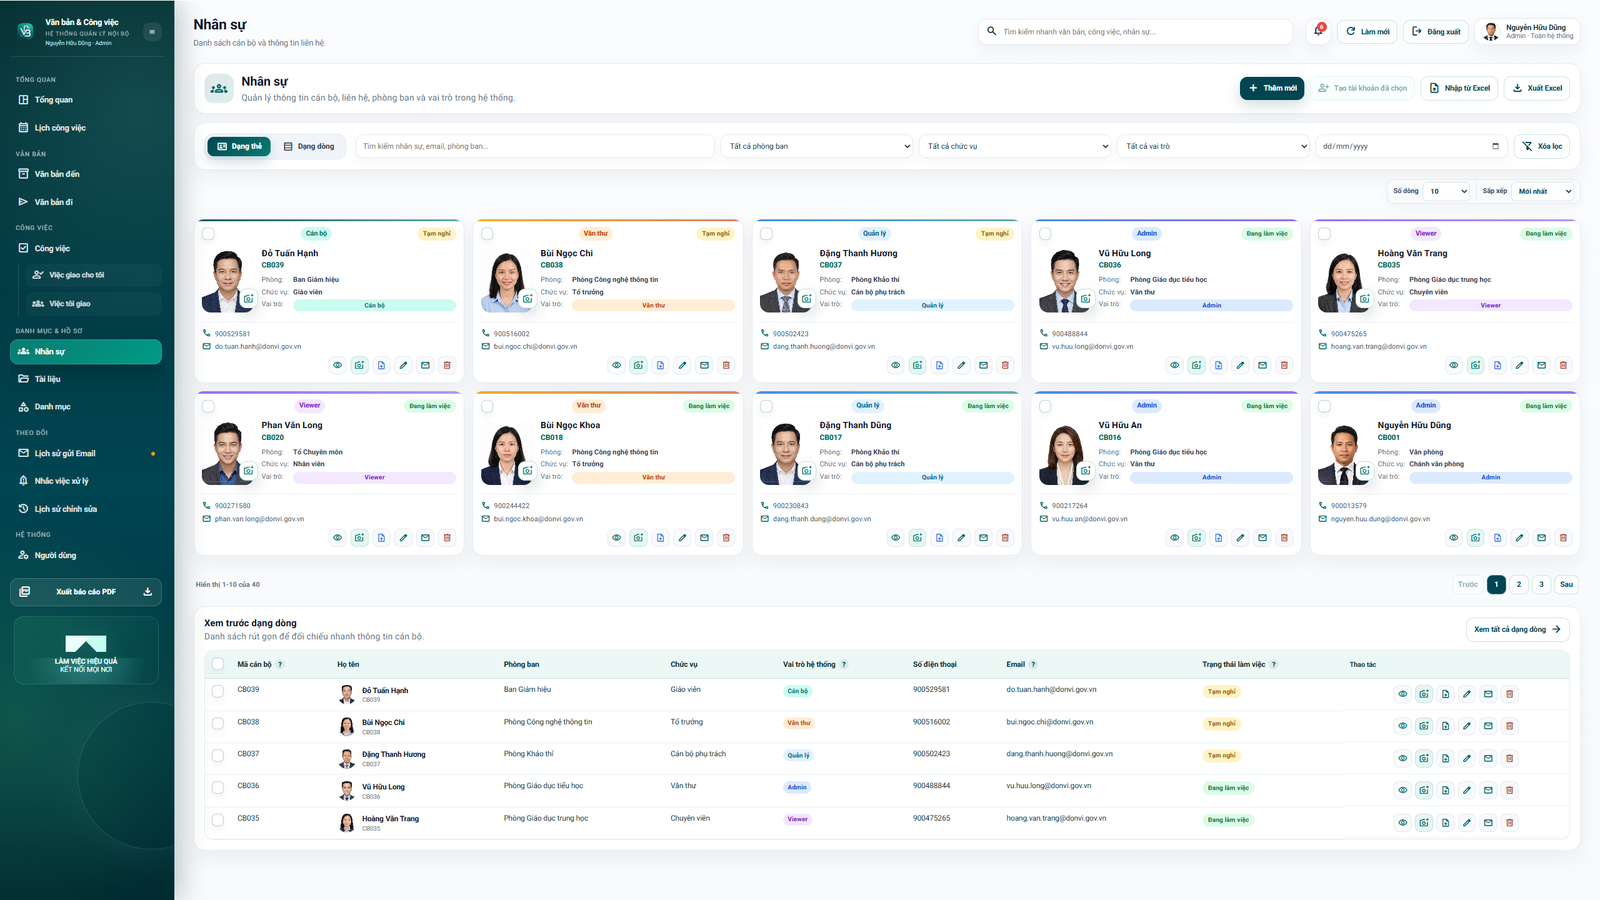Focus the quick search field in the top bar

[1135, 31]
